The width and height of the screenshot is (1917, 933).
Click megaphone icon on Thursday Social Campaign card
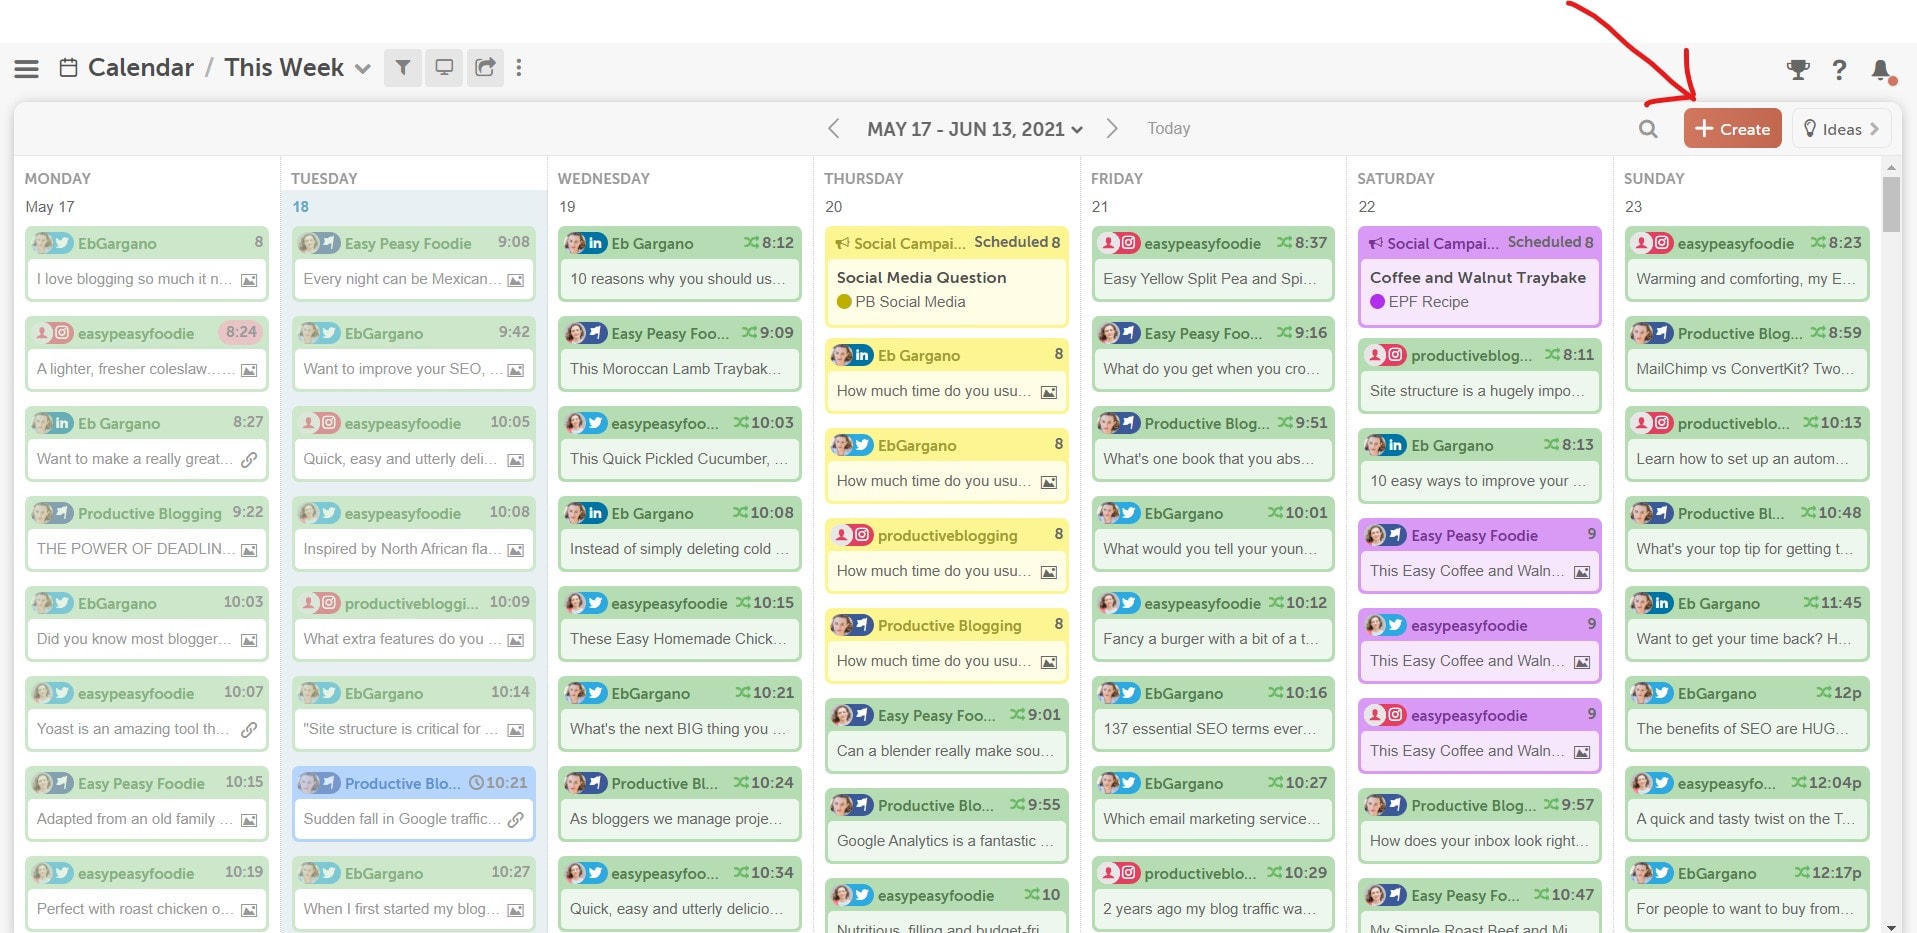tap(842, 243)
